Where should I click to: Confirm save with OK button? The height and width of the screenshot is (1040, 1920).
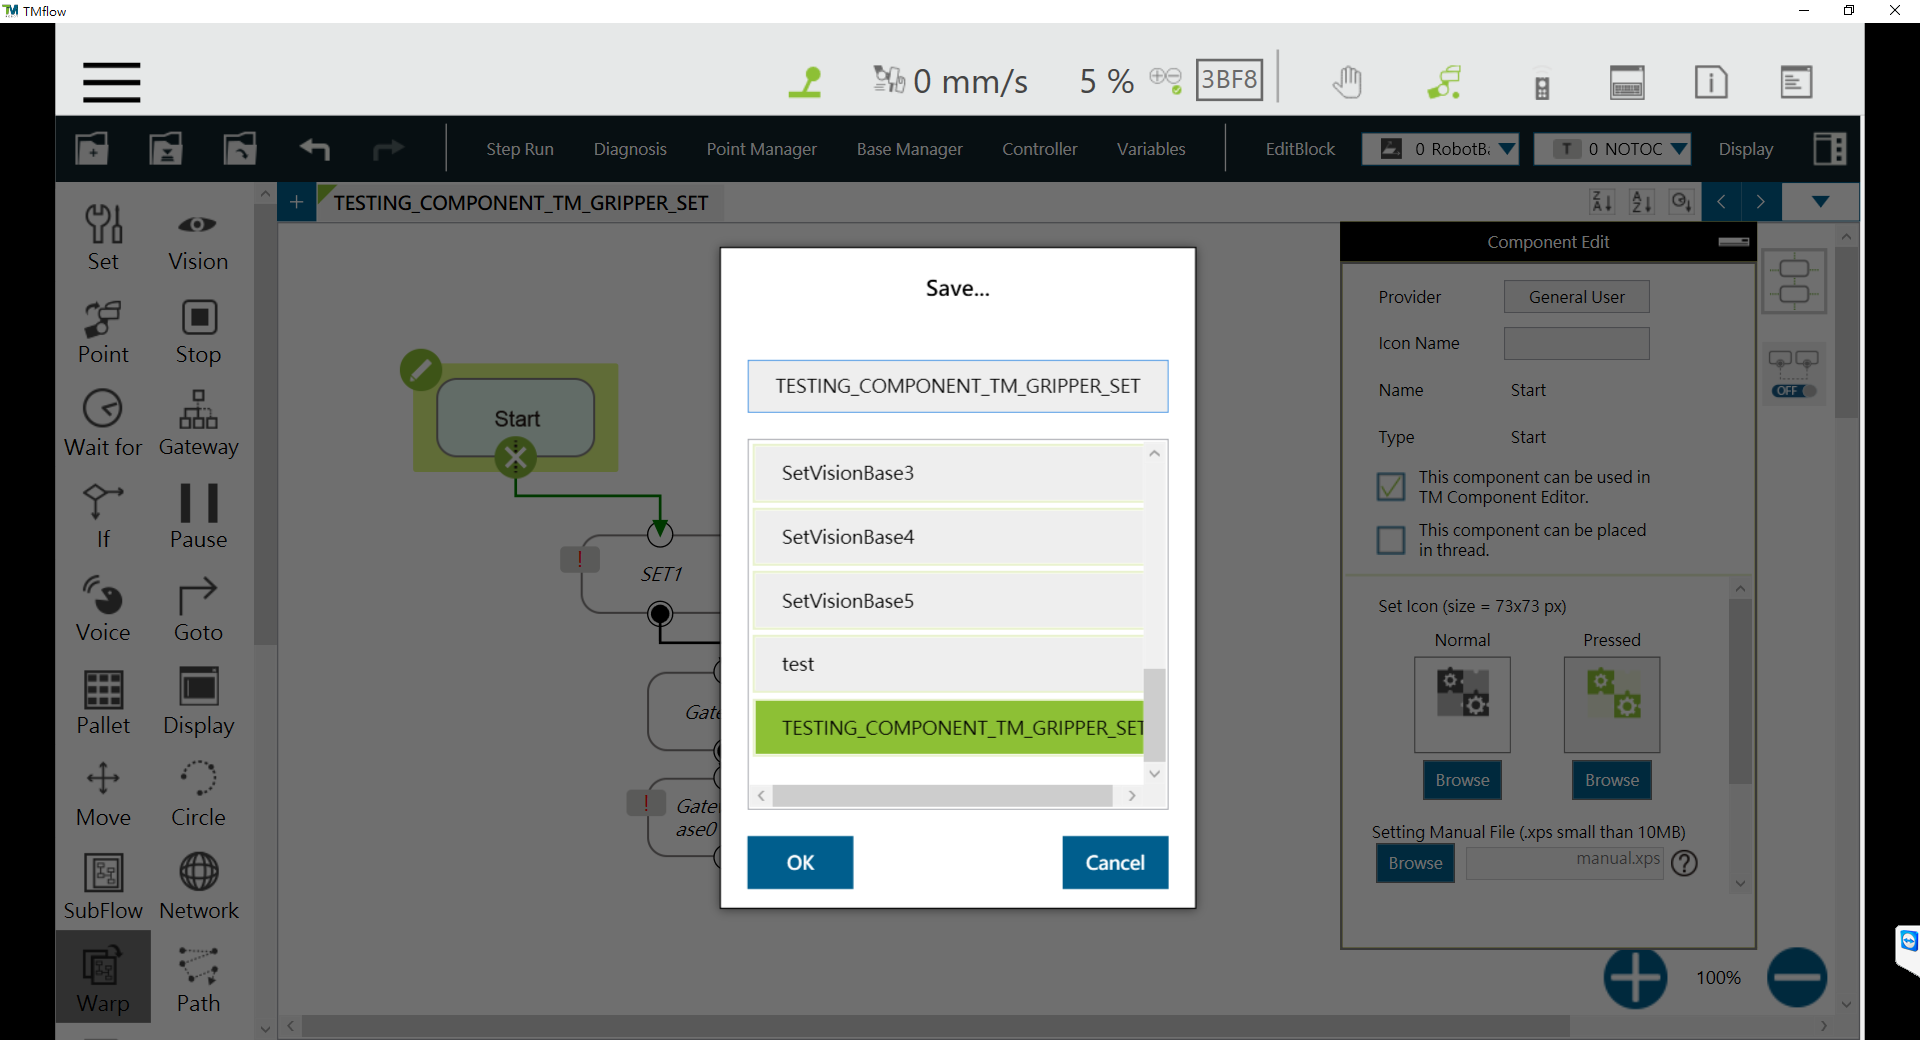coord(800,862)
